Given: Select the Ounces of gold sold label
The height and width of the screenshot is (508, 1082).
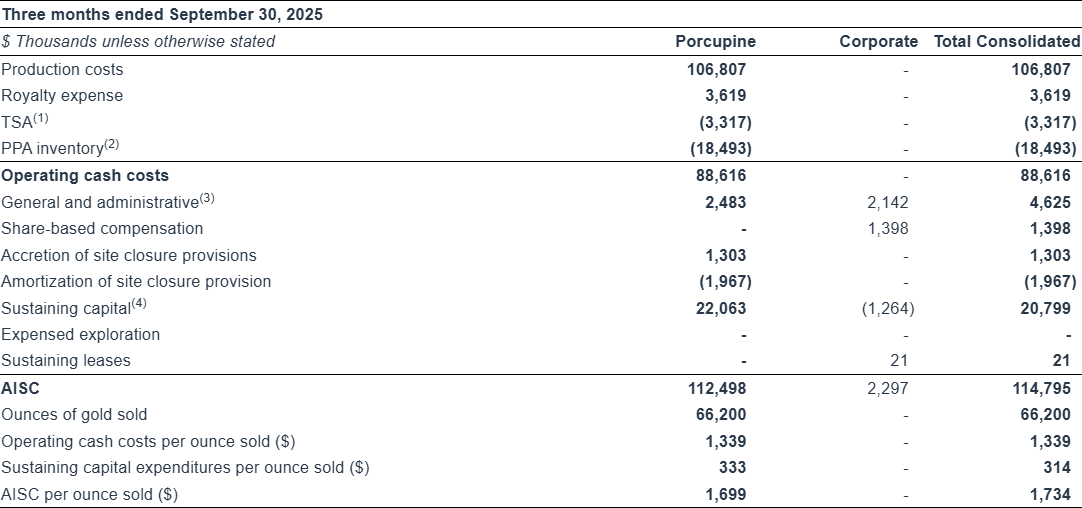Looking at the screenshot, I should [x=72, y=414].
